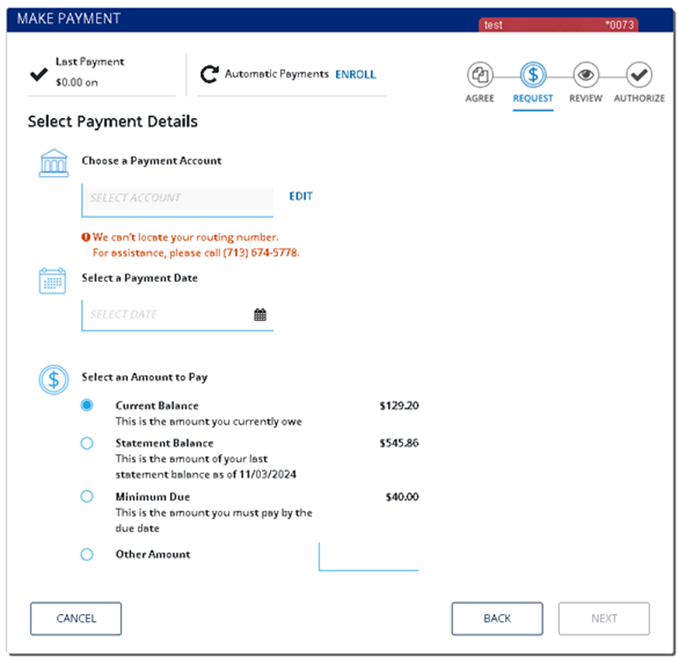Click the Other Amount entry field
The image size is (679, 657).
pos(369,557)
